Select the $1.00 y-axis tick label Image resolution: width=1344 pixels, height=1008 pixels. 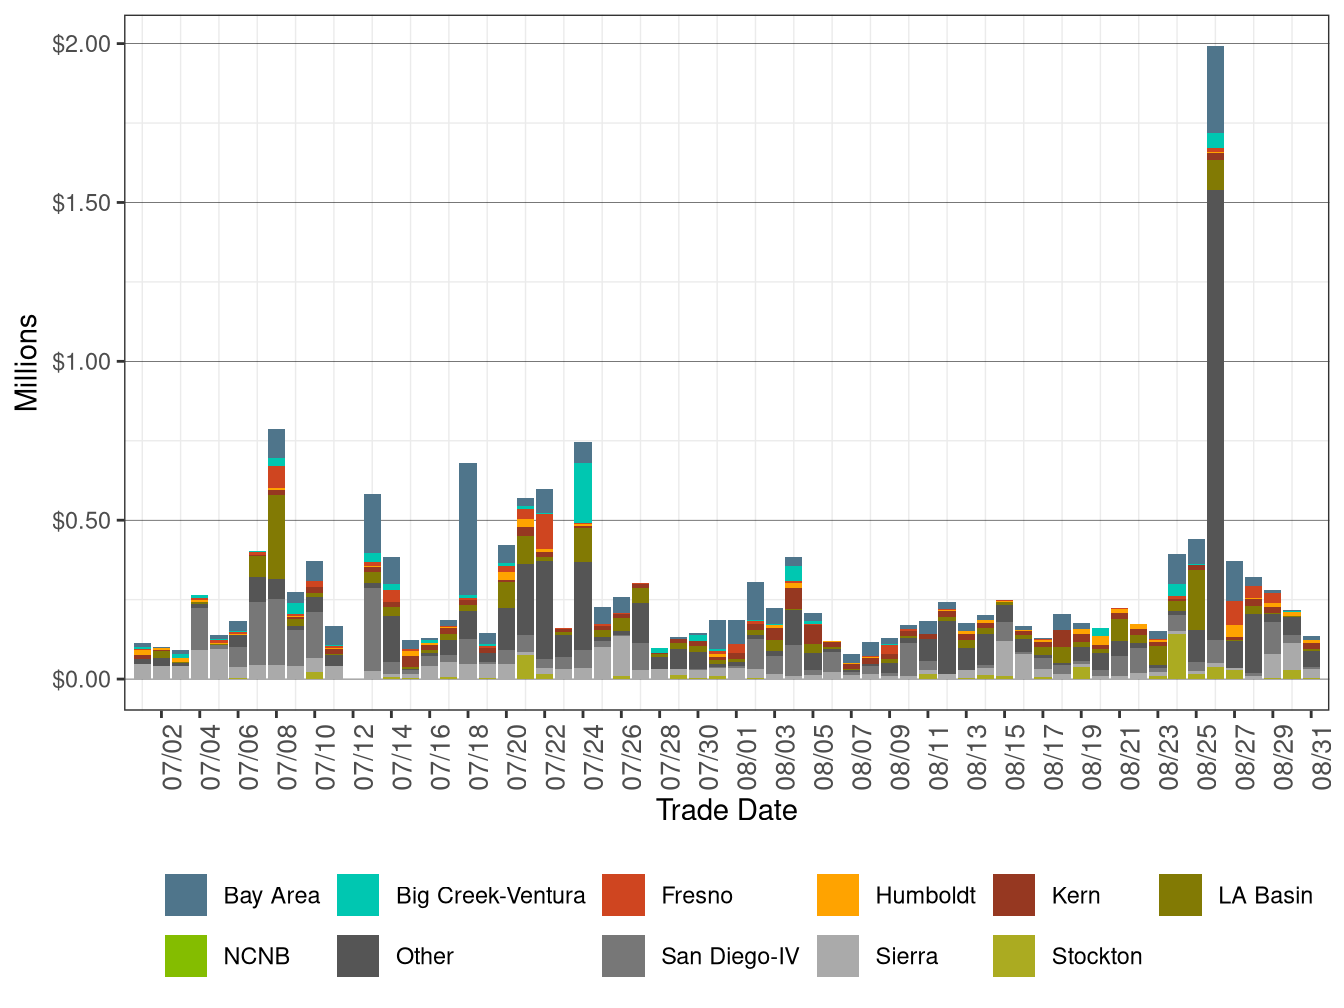pos(82,362)
